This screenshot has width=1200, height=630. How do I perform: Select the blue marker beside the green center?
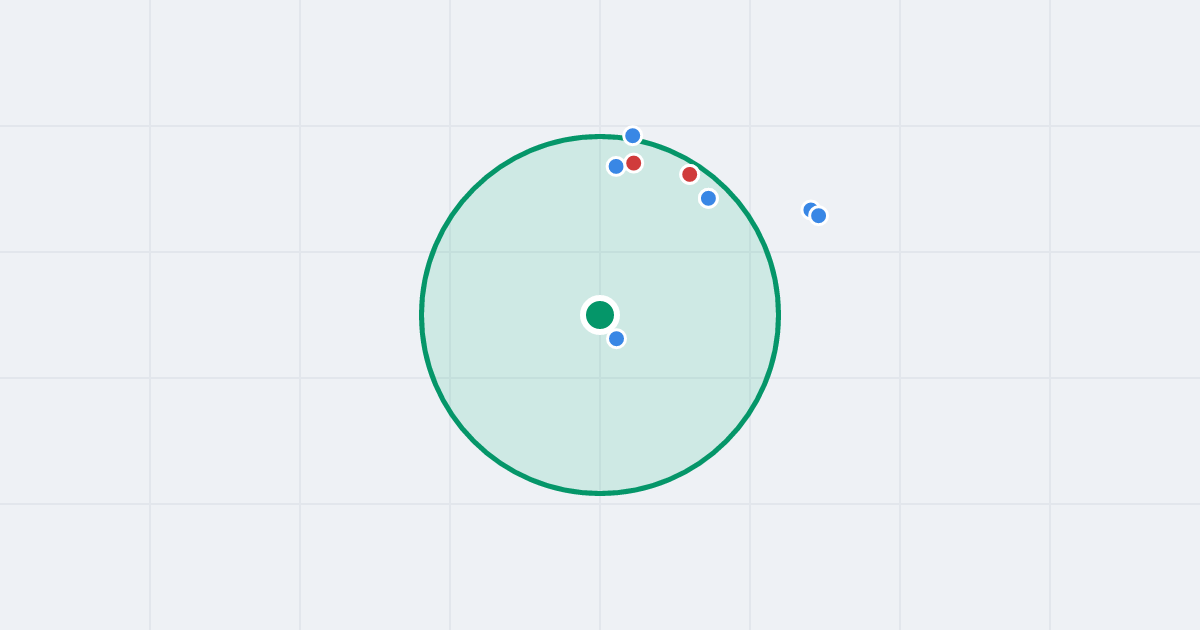[617, 339]
